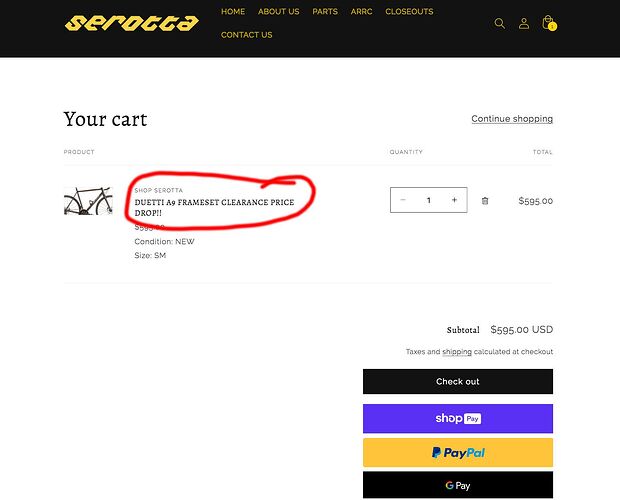The image size is (620, 500).
Task: Go to the Home menu item
Action: pos(233,12)
